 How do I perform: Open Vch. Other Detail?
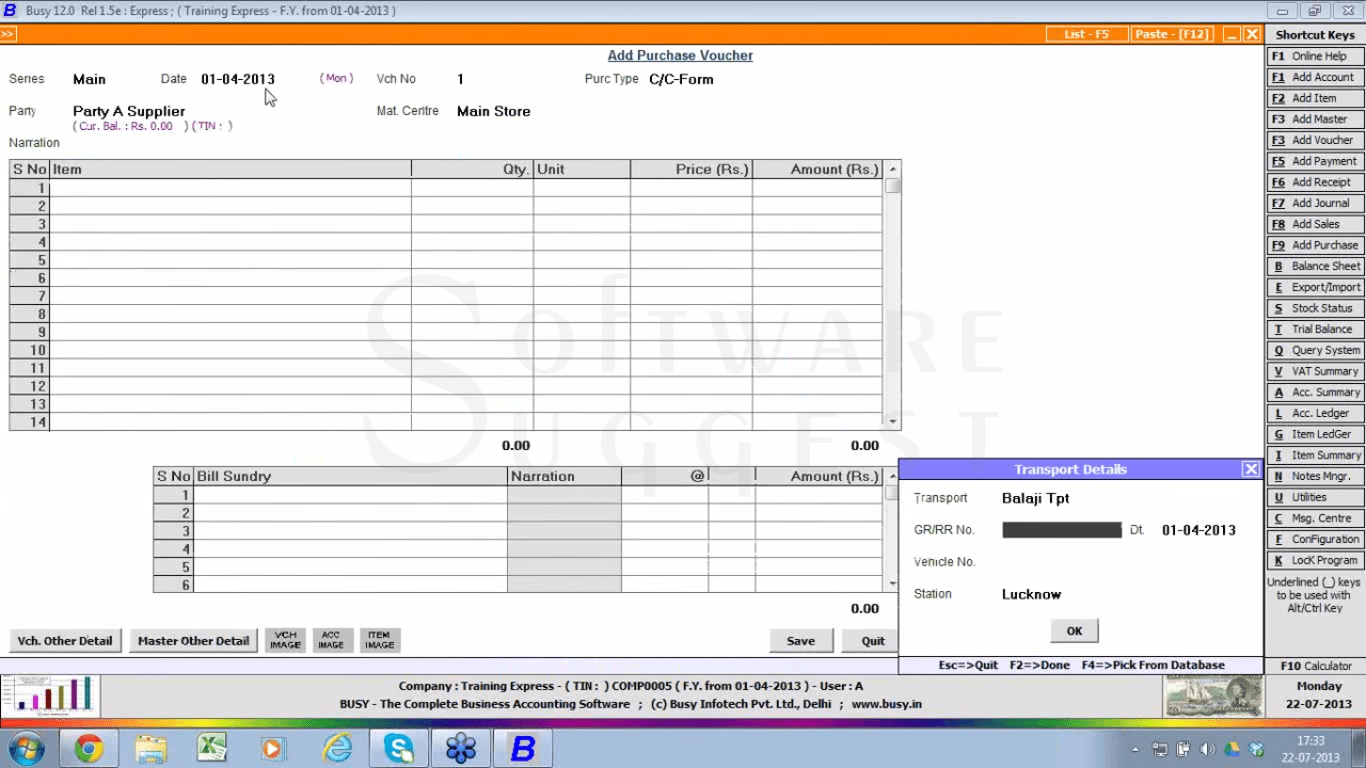65,640
